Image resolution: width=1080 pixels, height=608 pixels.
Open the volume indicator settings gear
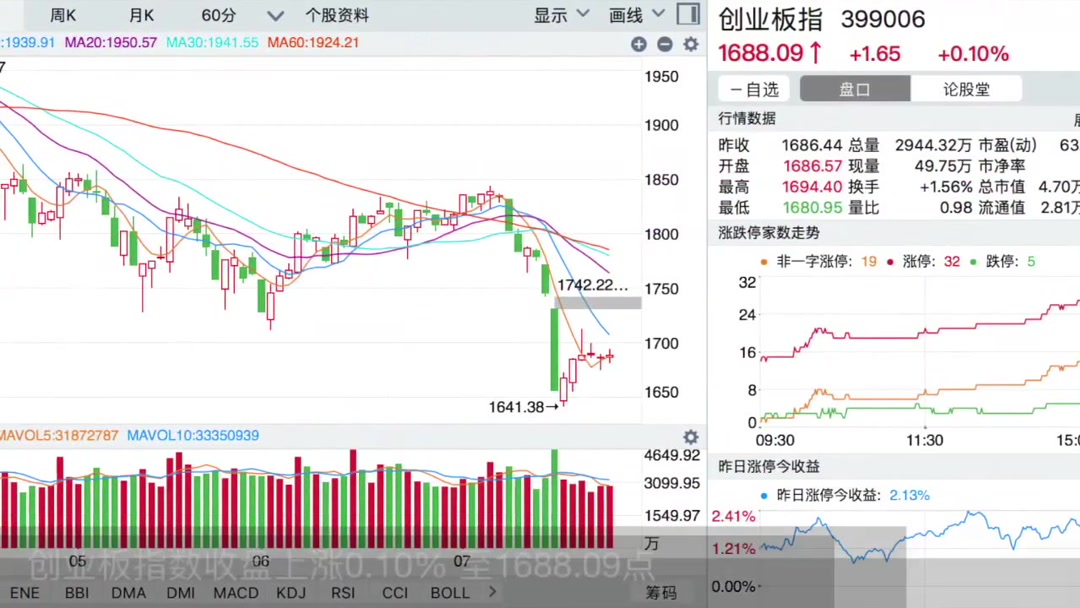pos(691,437)
